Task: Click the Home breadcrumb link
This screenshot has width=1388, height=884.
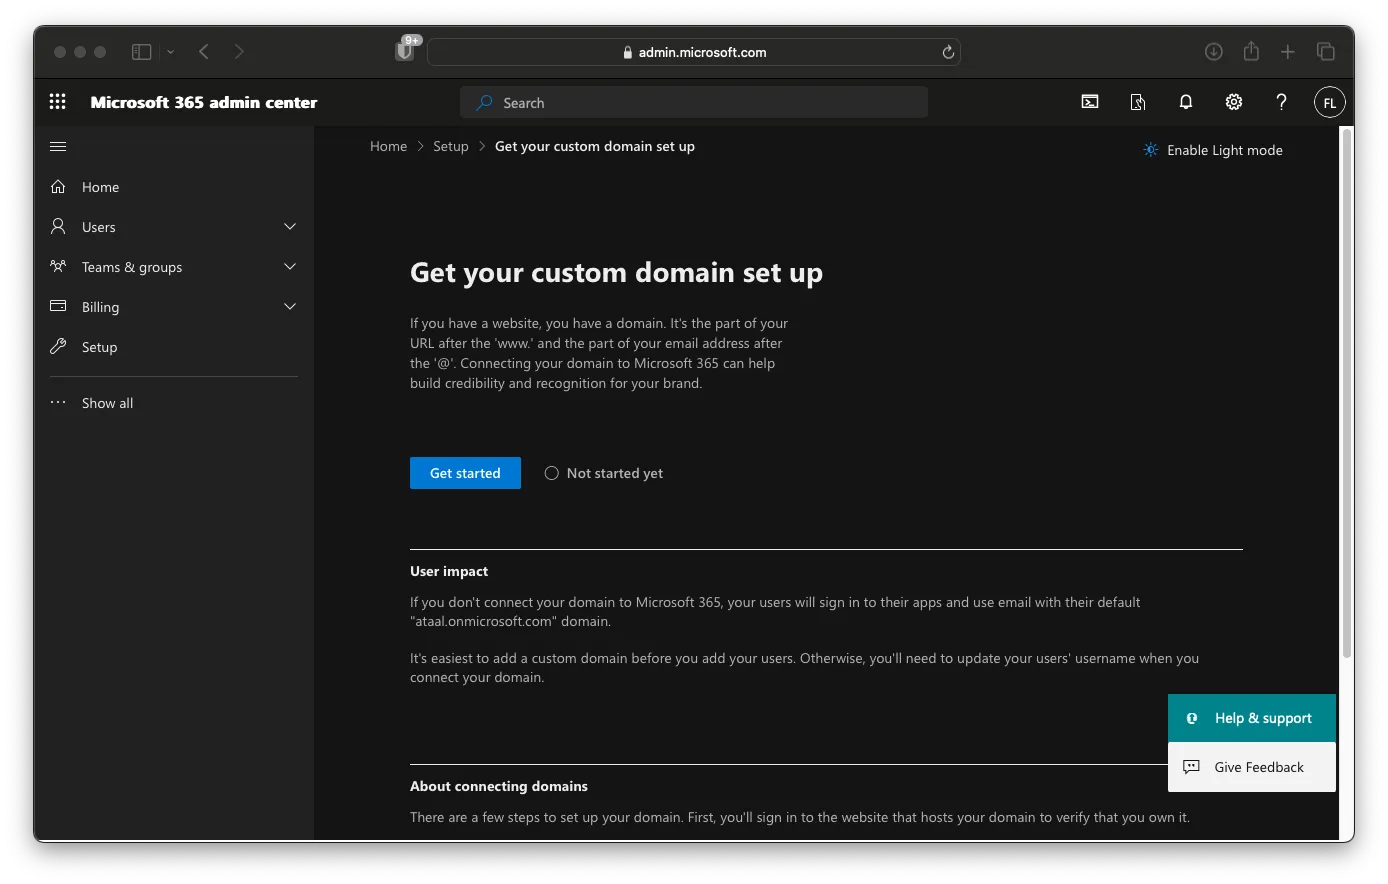Action: click(x=388, y=146)
